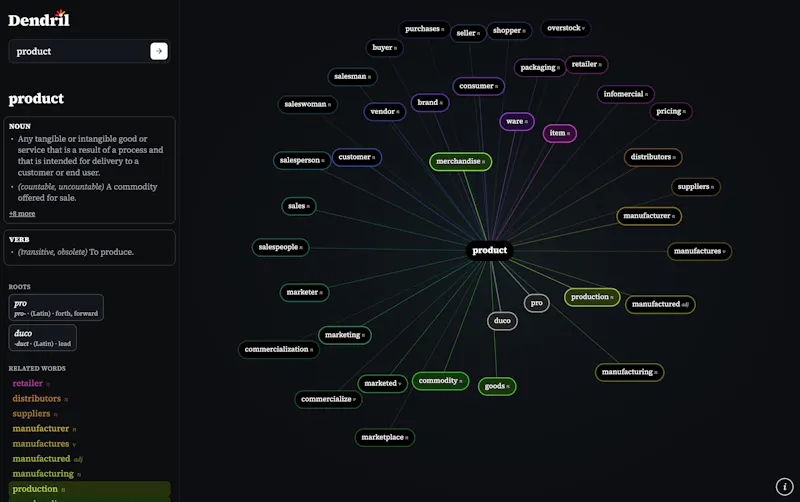
Task: Click the 'manufacturer' graph node
Action: 649,216
